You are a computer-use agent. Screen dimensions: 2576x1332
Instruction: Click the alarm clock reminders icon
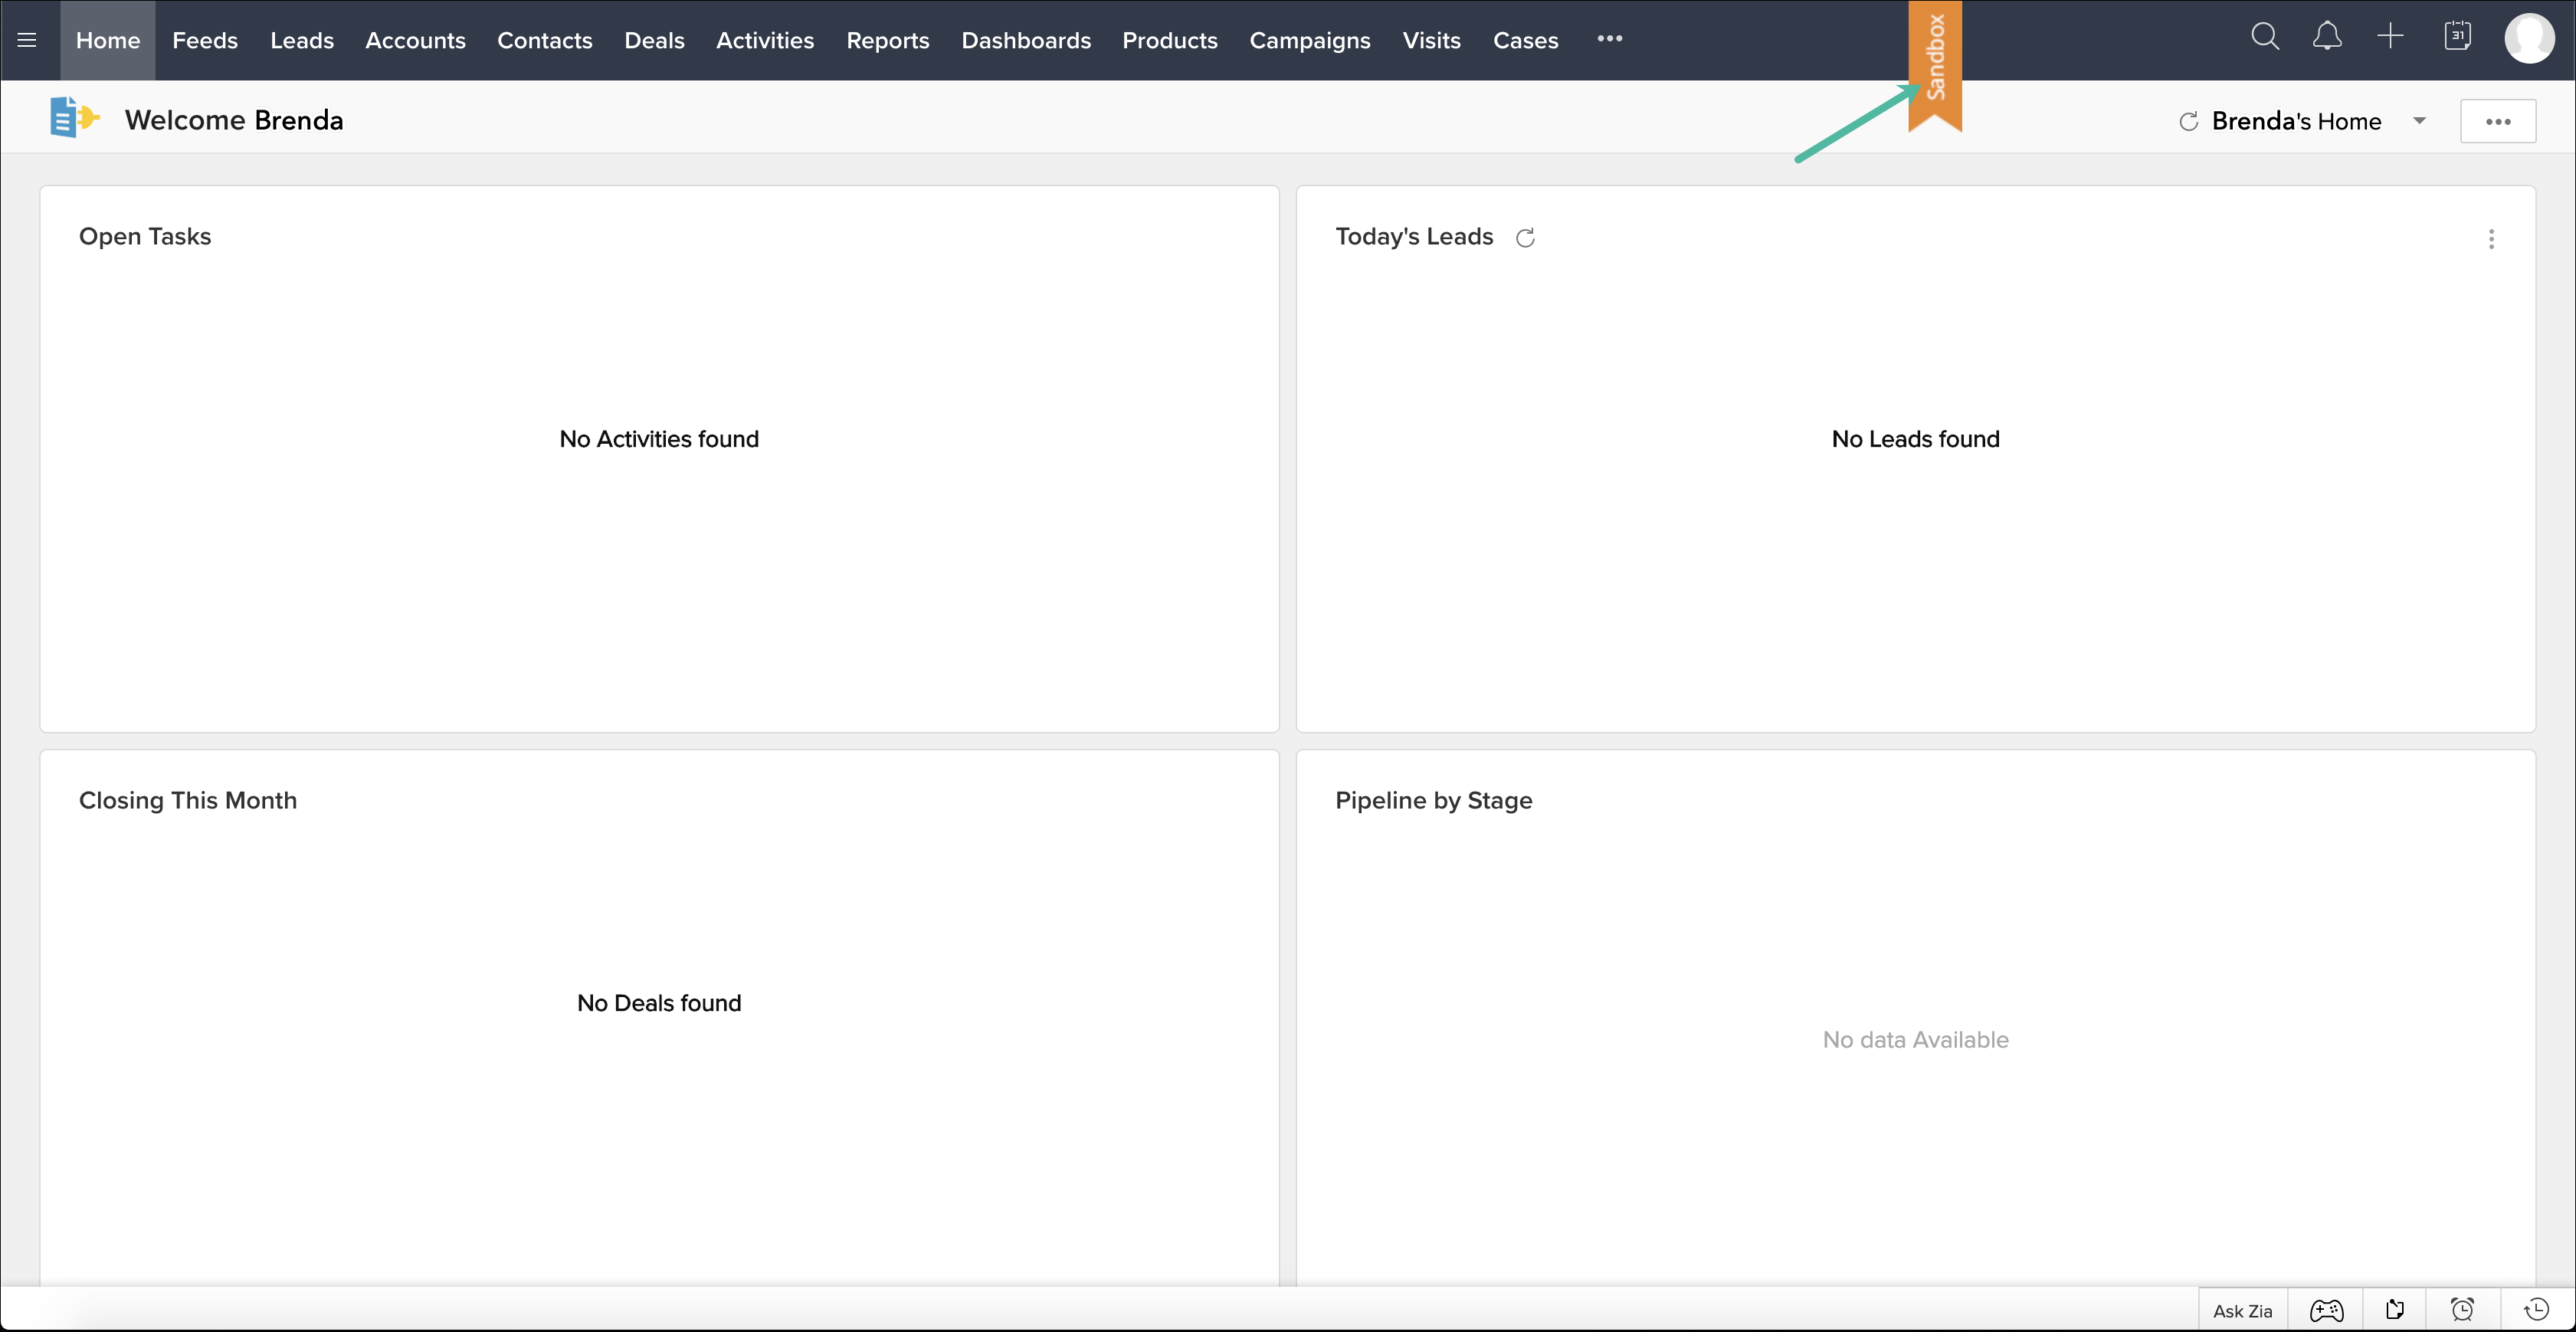[2462, 1310]
